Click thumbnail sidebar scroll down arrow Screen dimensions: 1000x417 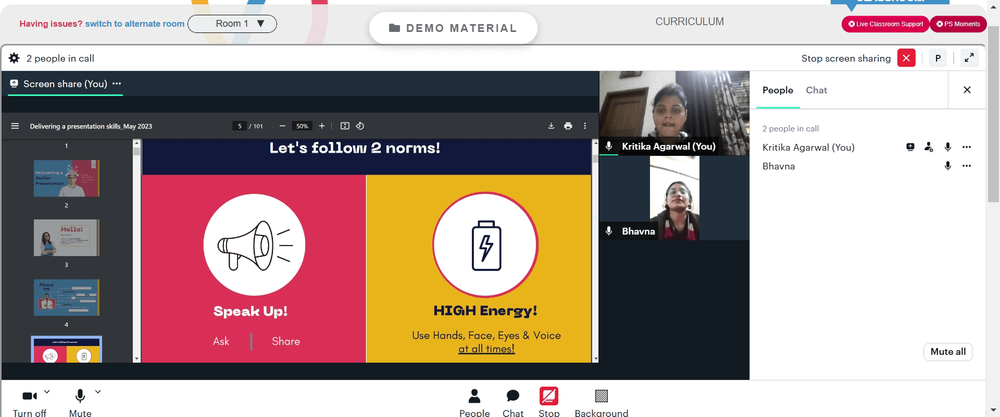(x=136, y=359)
